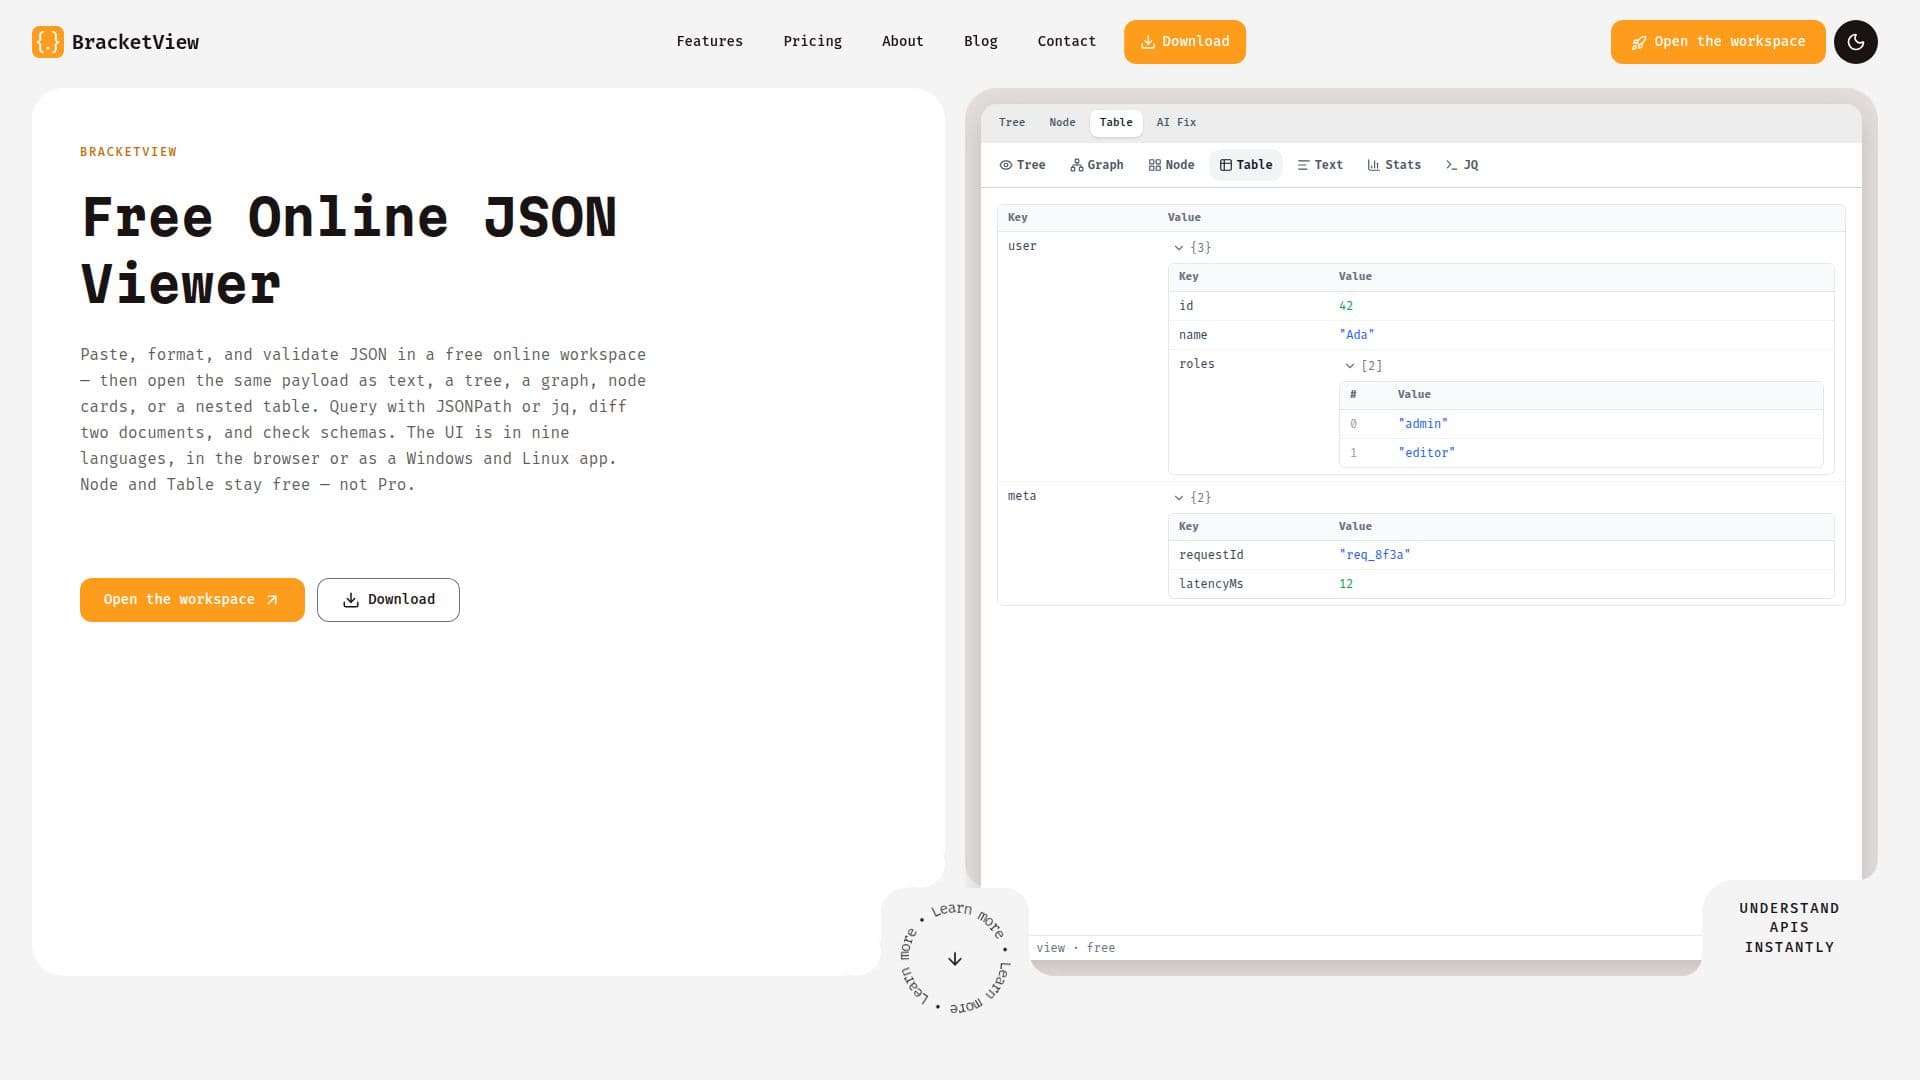Screen dimensions: 1920x1080
Task: Click the small BRACKETVIEW eyebrow label
Action: 128,152
